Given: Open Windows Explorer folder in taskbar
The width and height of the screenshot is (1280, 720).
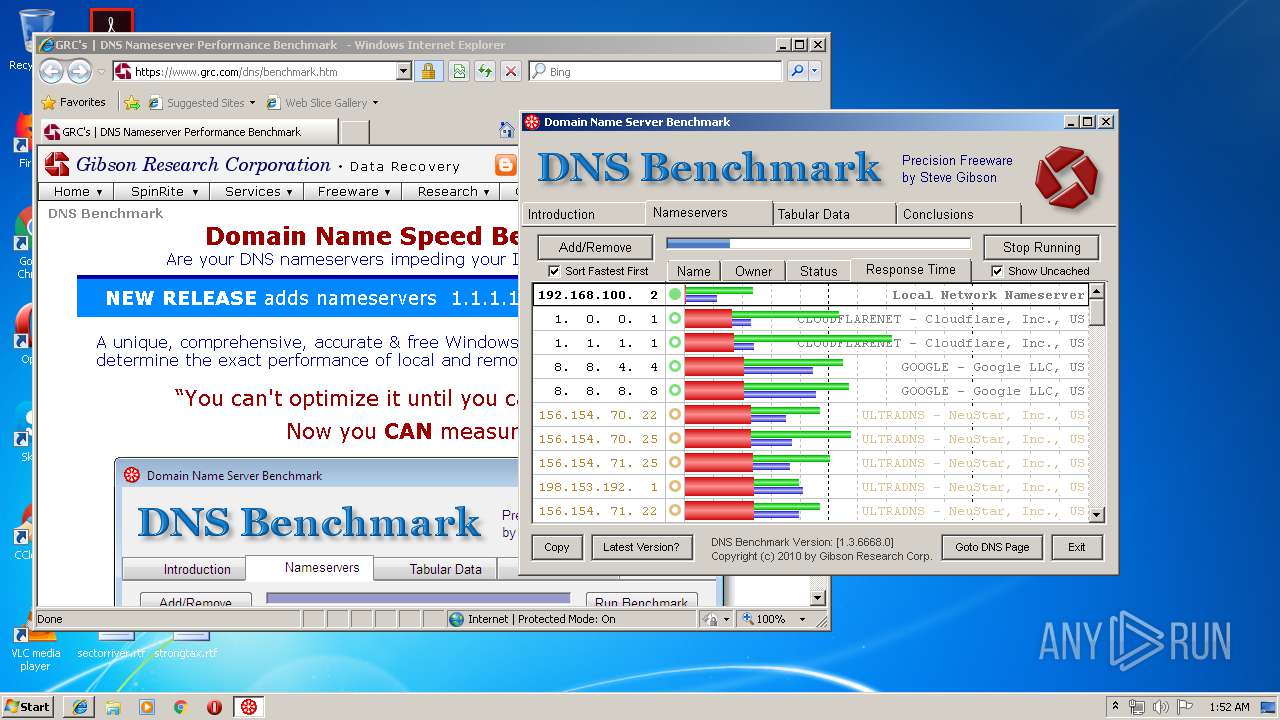Looking at the screenshot, I should (x=113, y=707).
